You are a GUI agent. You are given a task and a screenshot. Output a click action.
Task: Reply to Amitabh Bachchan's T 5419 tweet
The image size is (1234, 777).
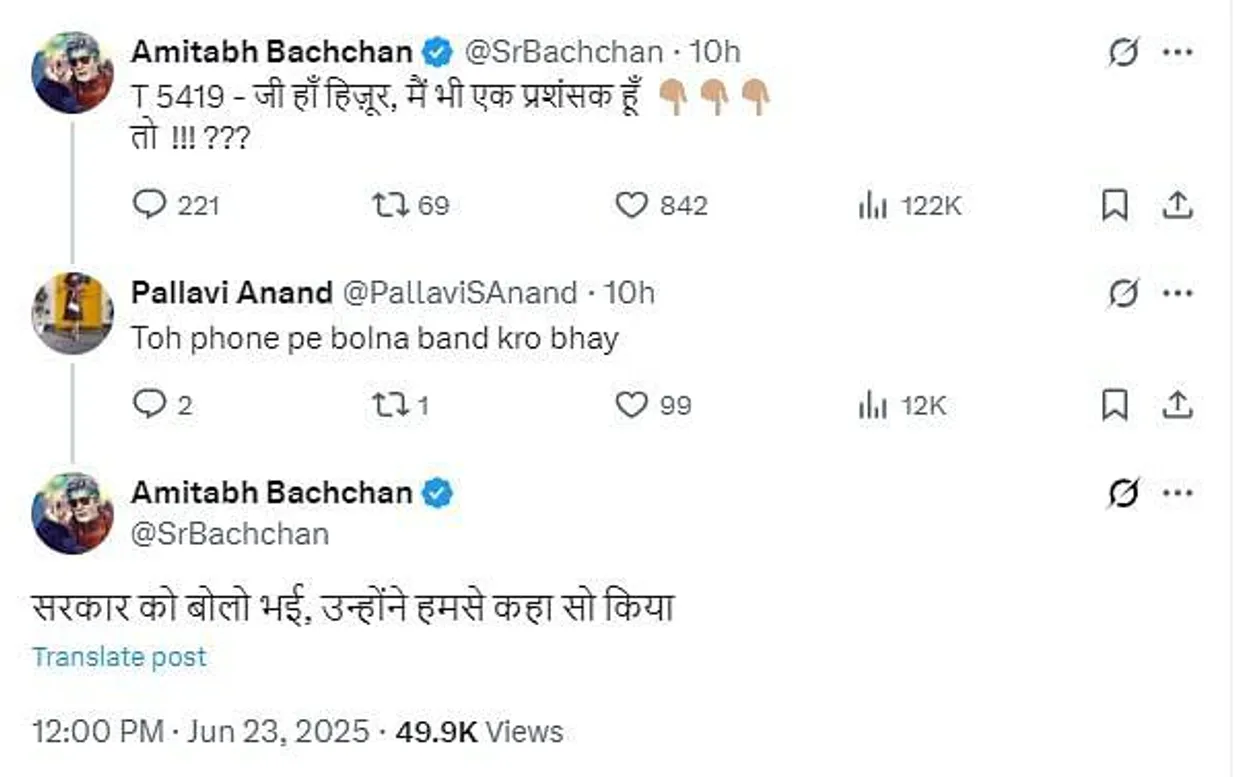149,205
